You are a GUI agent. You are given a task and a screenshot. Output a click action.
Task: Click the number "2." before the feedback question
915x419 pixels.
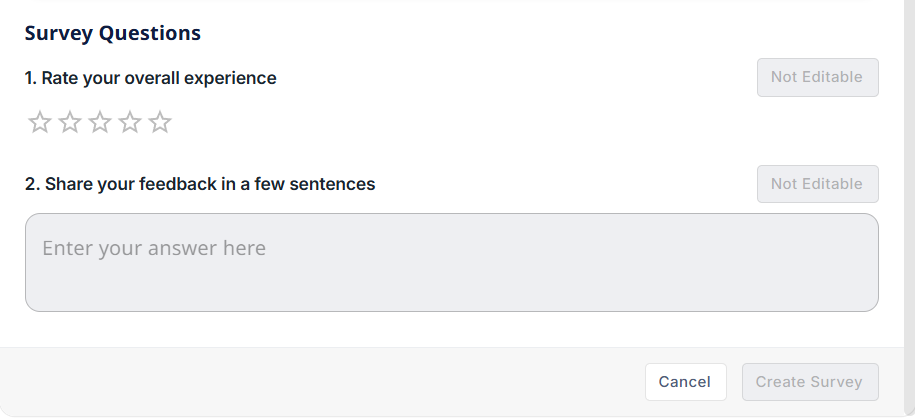(32, 184)
